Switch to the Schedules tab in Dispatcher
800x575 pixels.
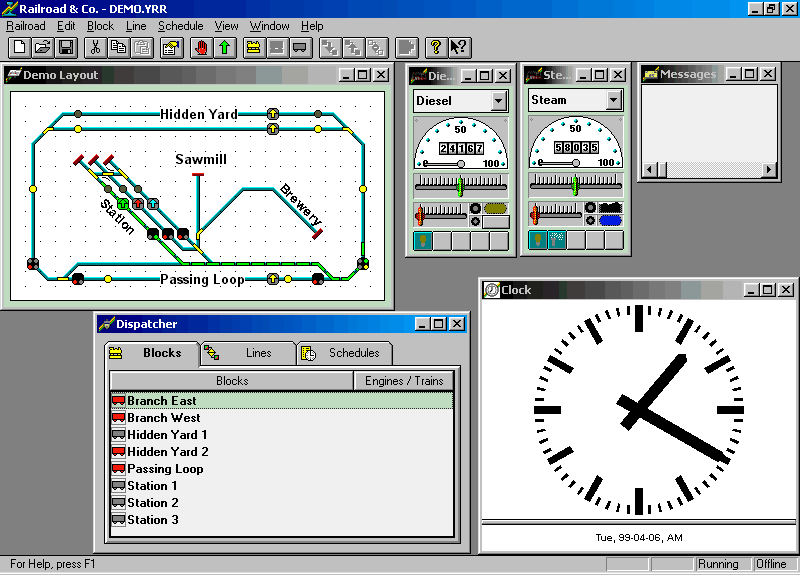pos(344,353)
